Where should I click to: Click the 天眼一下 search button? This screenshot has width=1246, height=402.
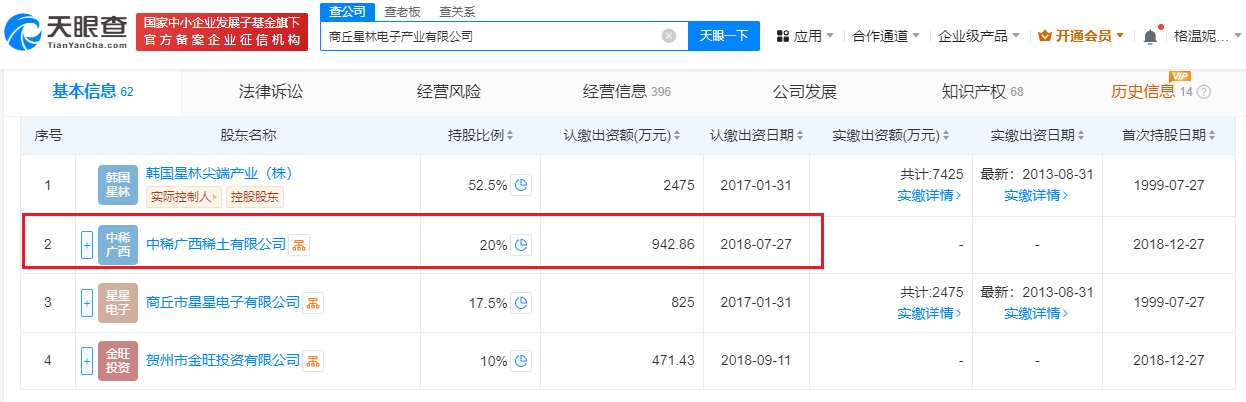click(724, 36)
